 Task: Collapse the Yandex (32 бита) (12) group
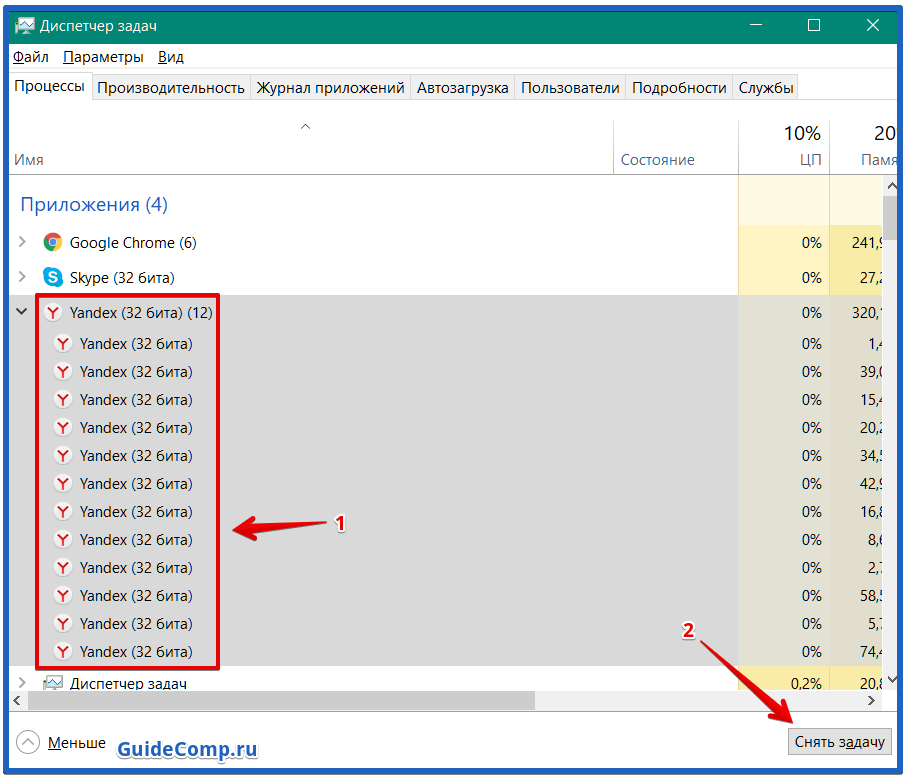(x=21, y=312)
